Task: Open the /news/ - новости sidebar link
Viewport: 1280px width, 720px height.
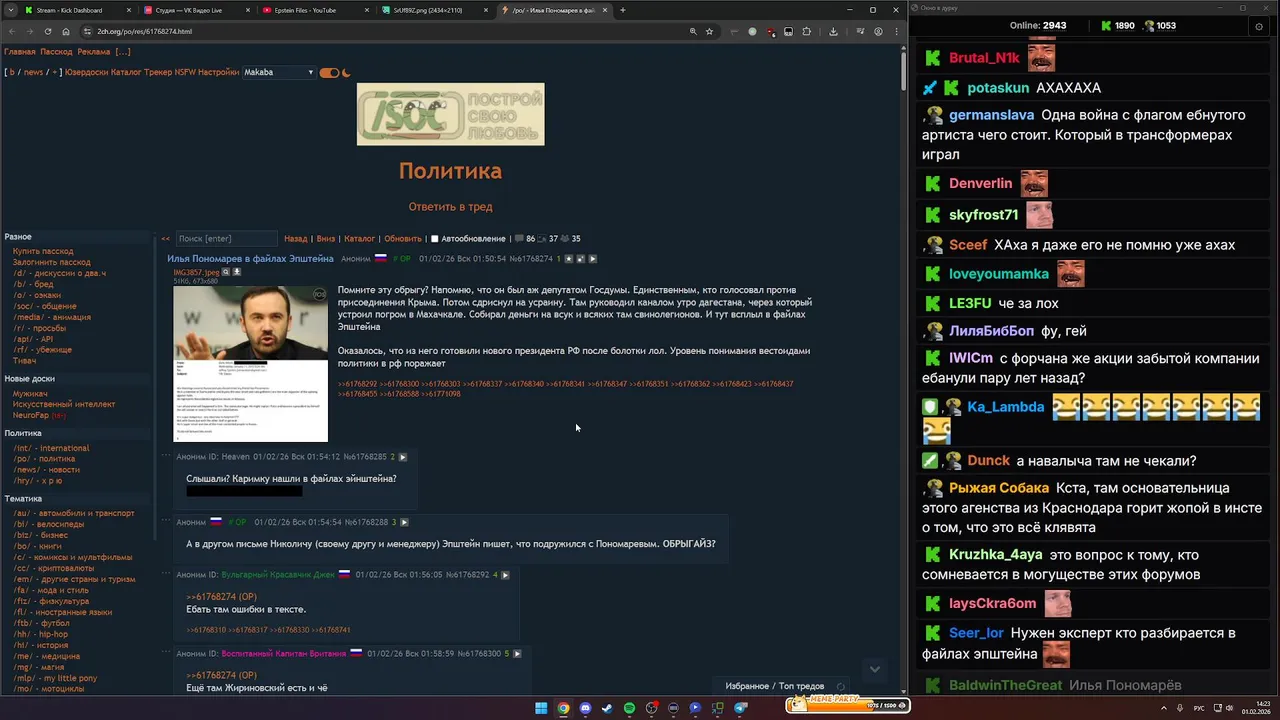Action: (x=46, y=470)
